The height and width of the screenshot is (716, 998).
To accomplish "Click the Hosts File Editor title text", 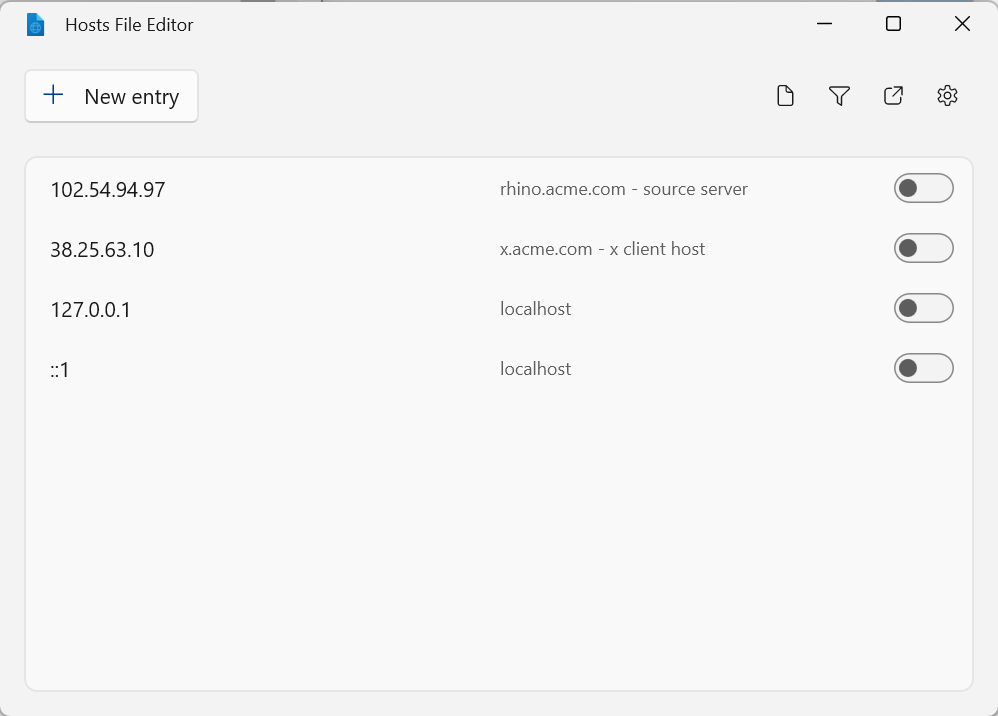I will point(128,24).
